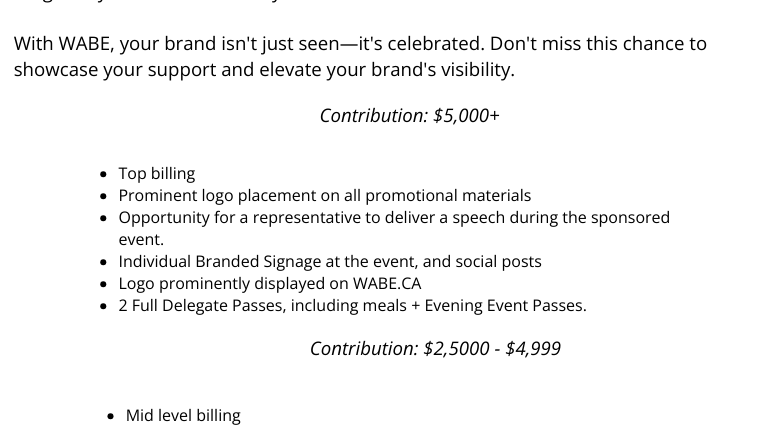Select the "Mid level billing" list item
Viewport: 757px width, 430px height.
[x=183, y=416]
